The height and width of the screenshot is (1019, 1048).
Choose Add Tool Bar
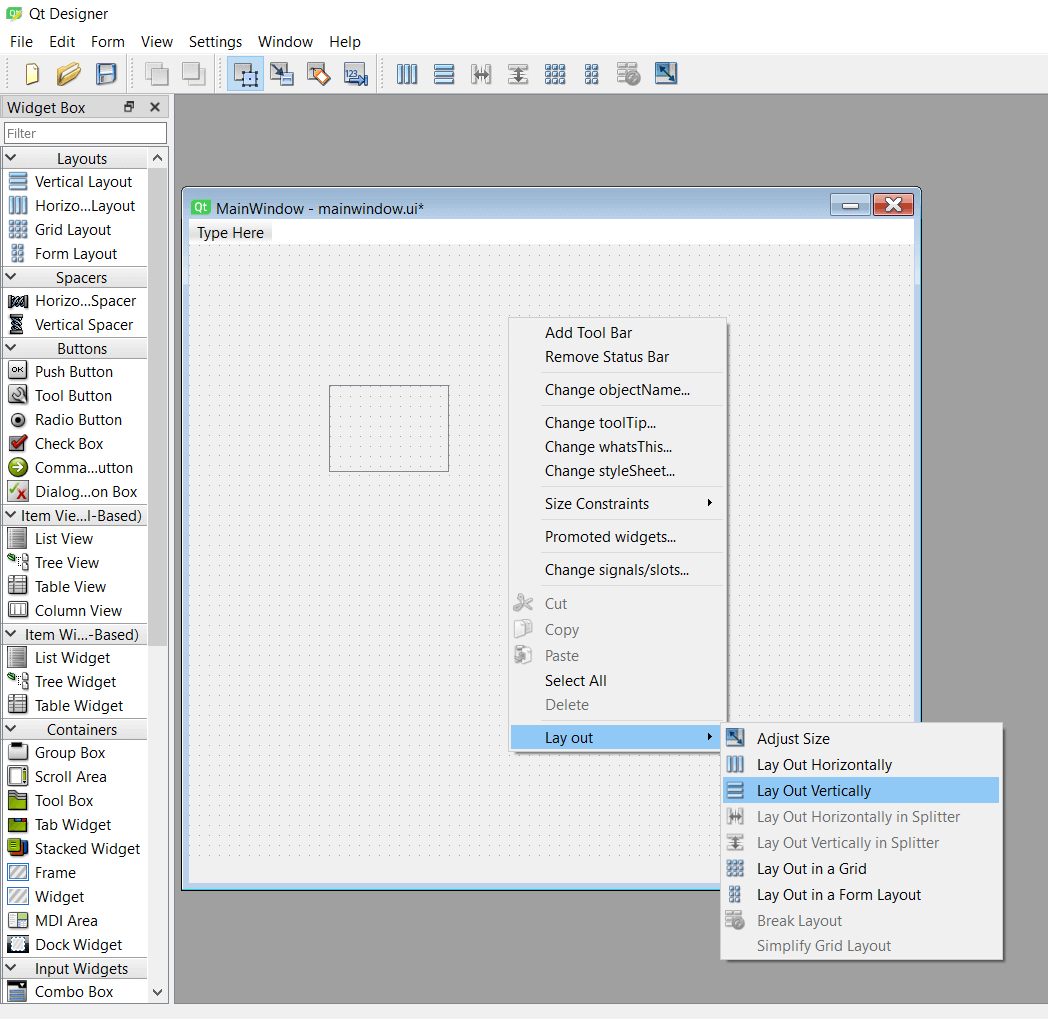point(618,333)
